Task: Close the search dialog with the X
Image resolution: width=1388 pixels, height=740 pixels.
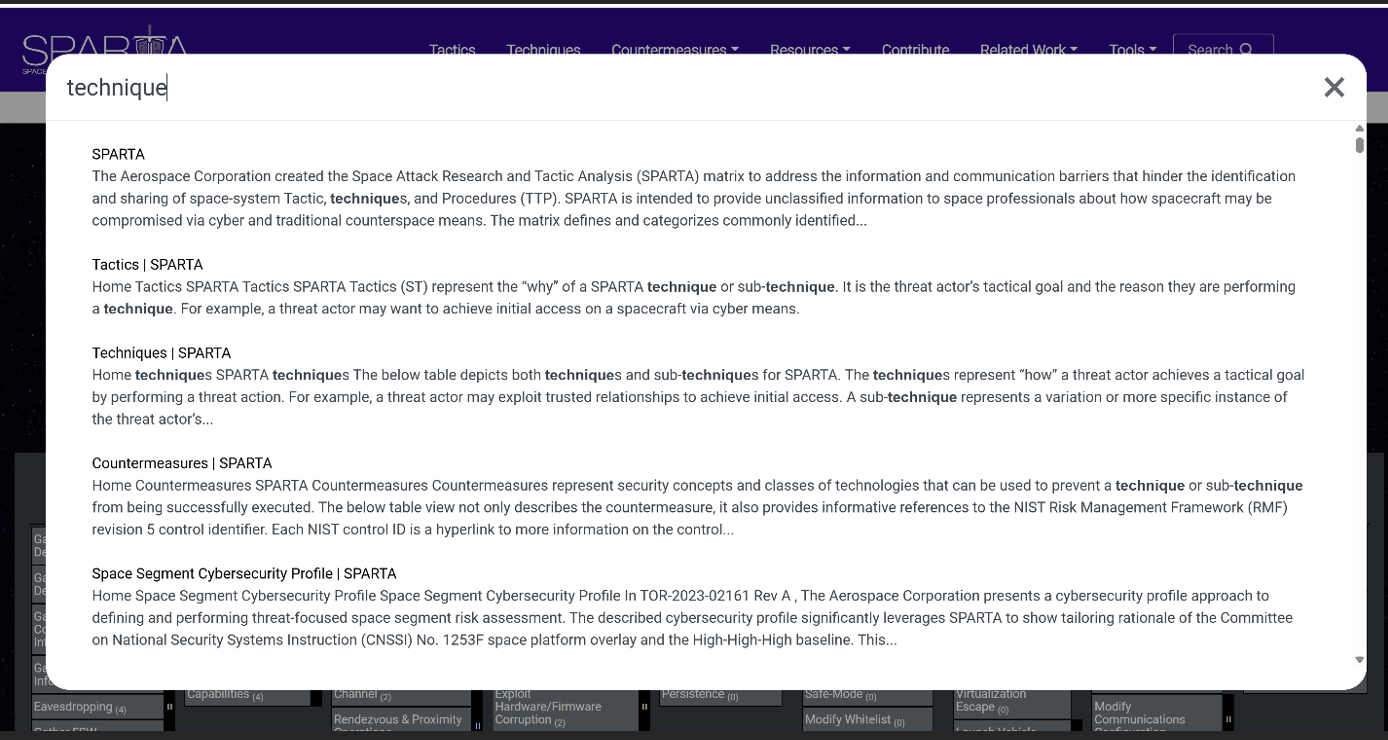Action: tap(1334, 87)
